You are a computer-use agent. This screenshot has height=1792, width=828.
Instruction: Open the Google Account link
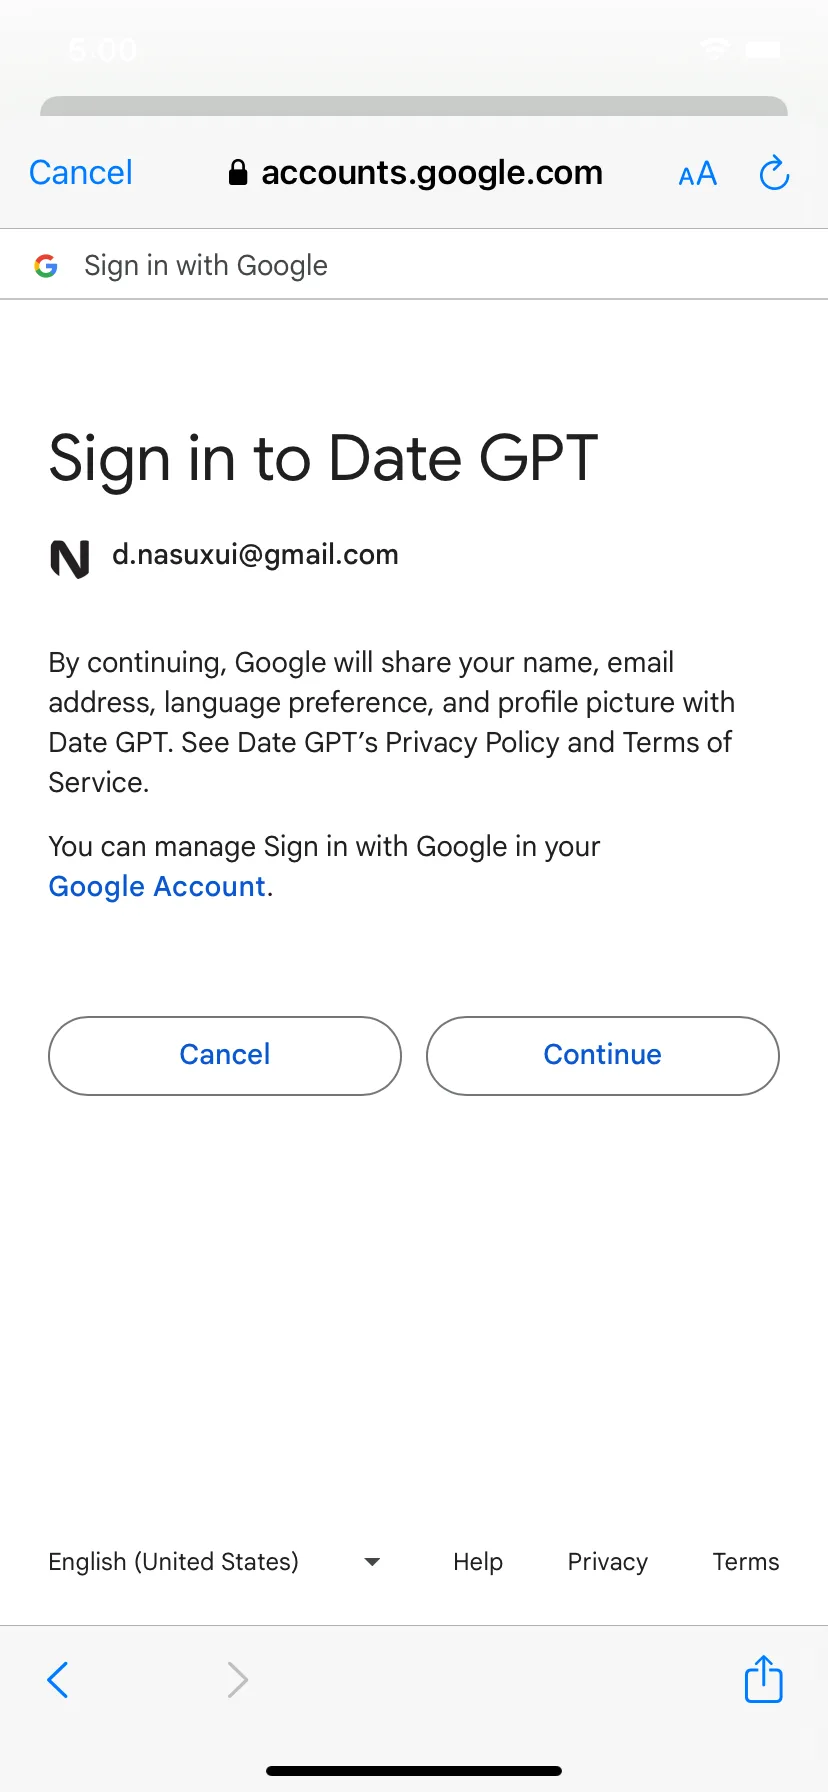(157, 887)
